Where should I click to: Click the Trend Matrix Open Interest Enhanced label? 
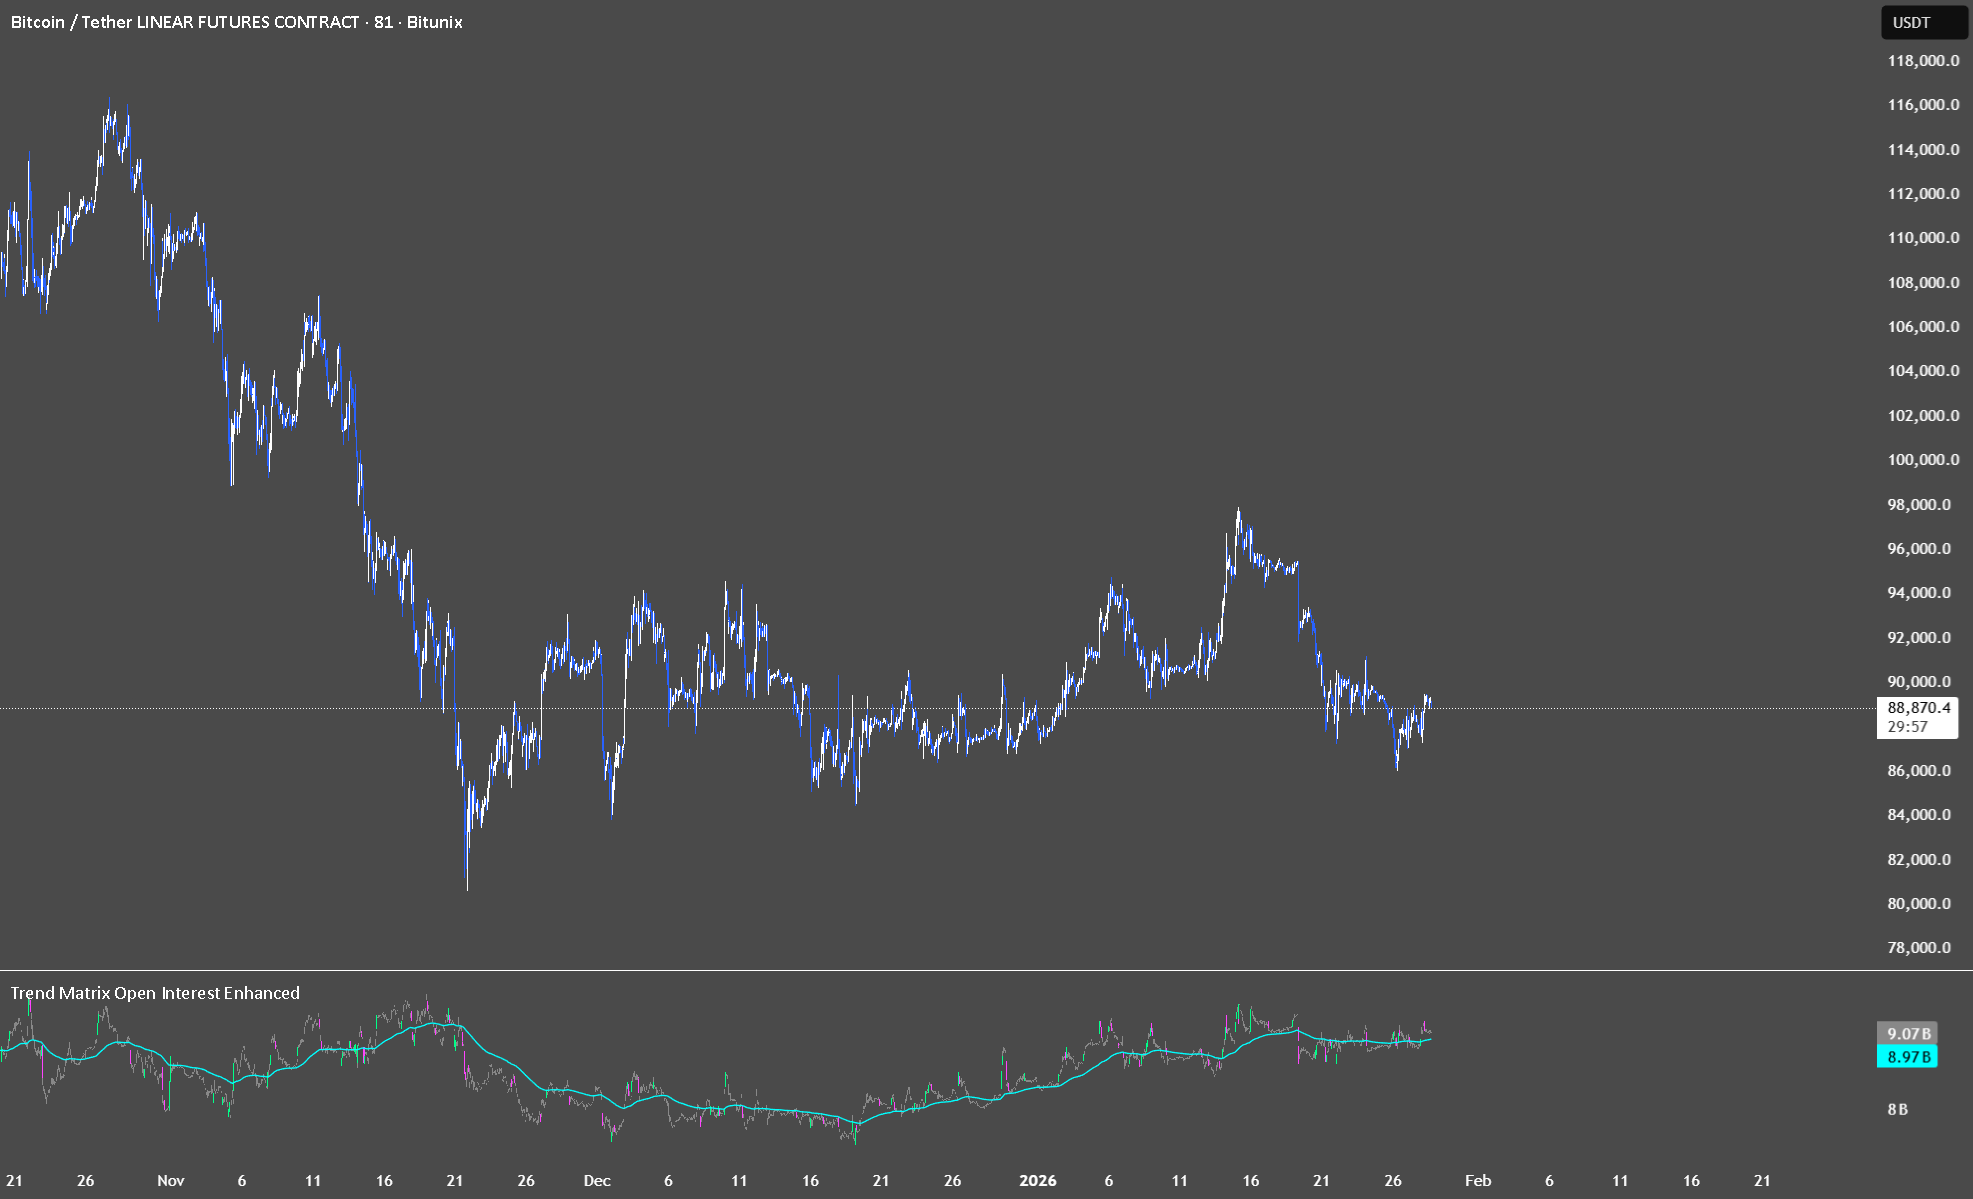pyautogui.click(x=155, y=993)
